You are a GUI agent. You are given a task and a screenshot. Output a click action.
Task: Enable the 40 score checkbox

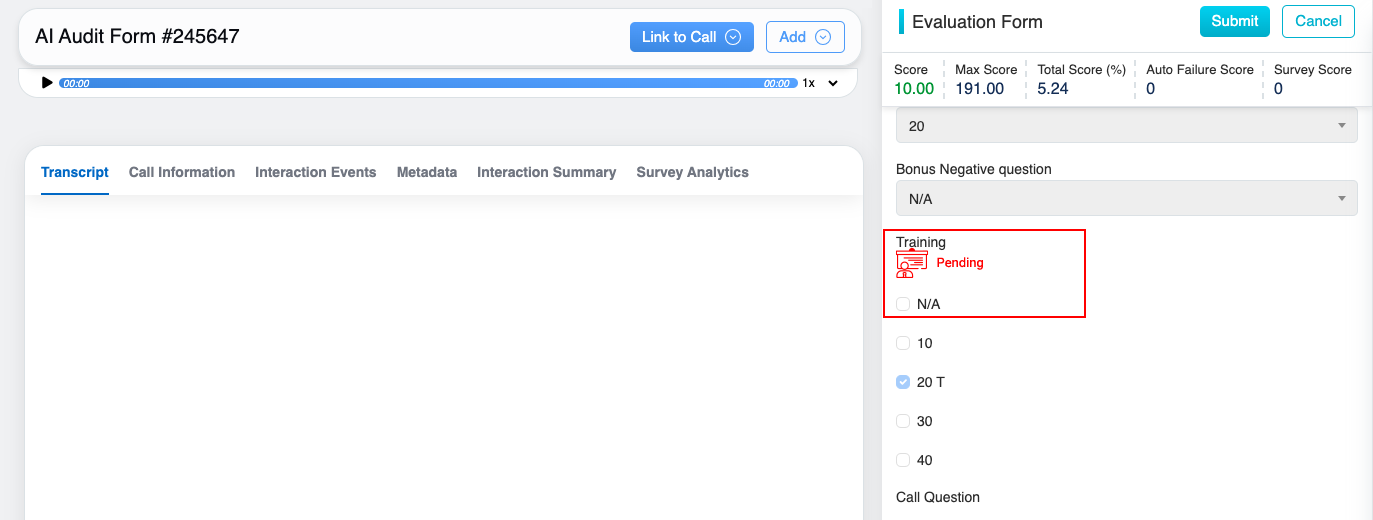[x=903, y=460]
